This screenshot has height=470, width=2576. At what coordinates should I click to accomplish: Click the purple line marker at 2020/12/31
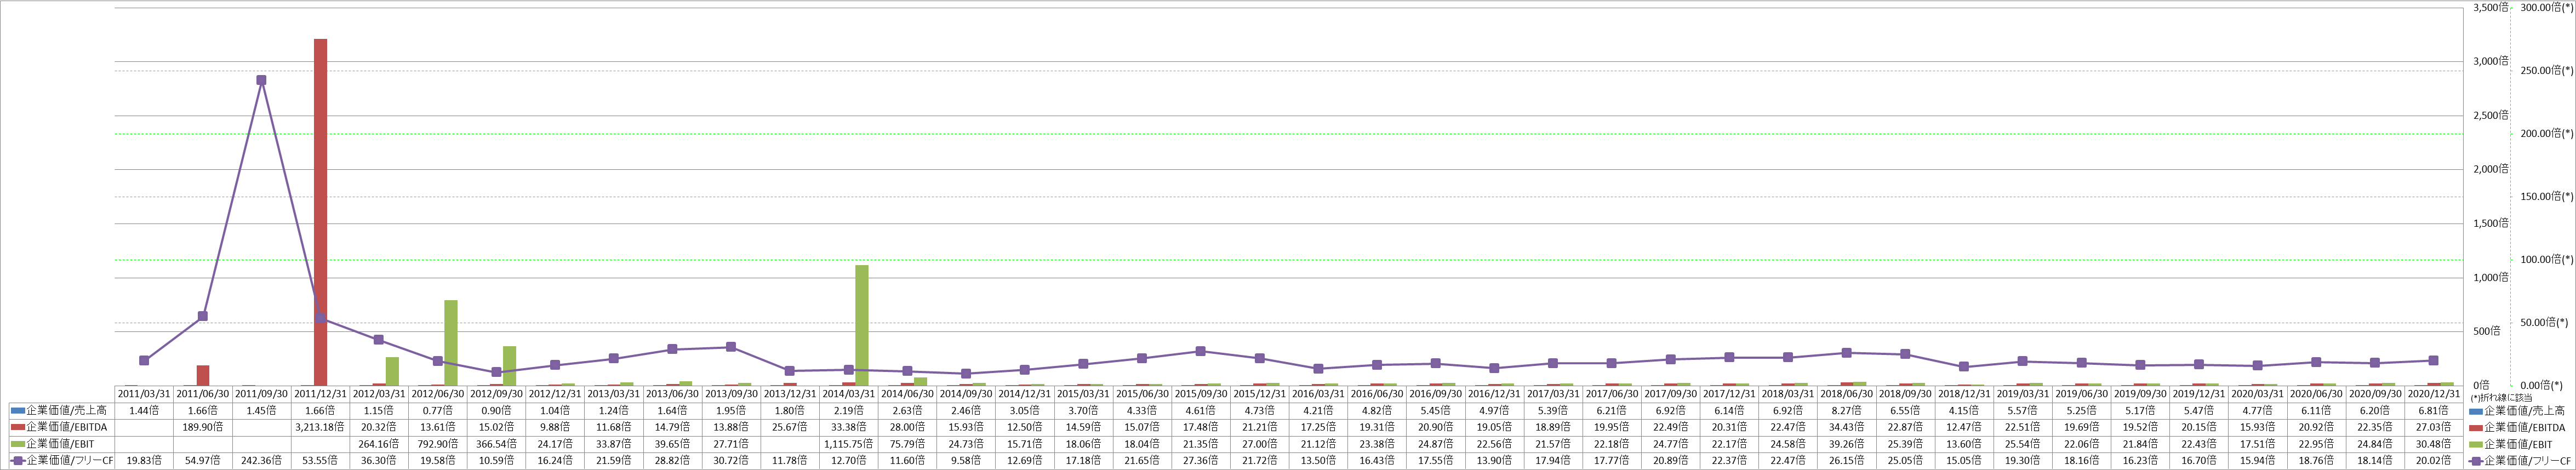pos(2433,360)
